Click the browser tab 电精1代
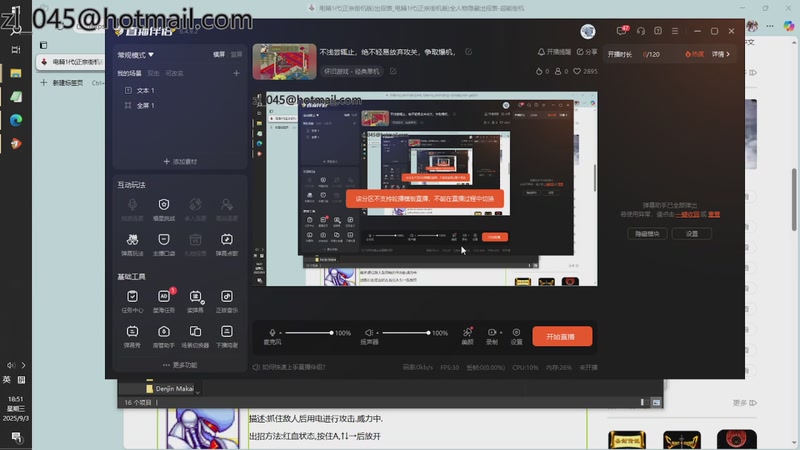The height and width of the screenshot is (450, 800). coord(70,62)
